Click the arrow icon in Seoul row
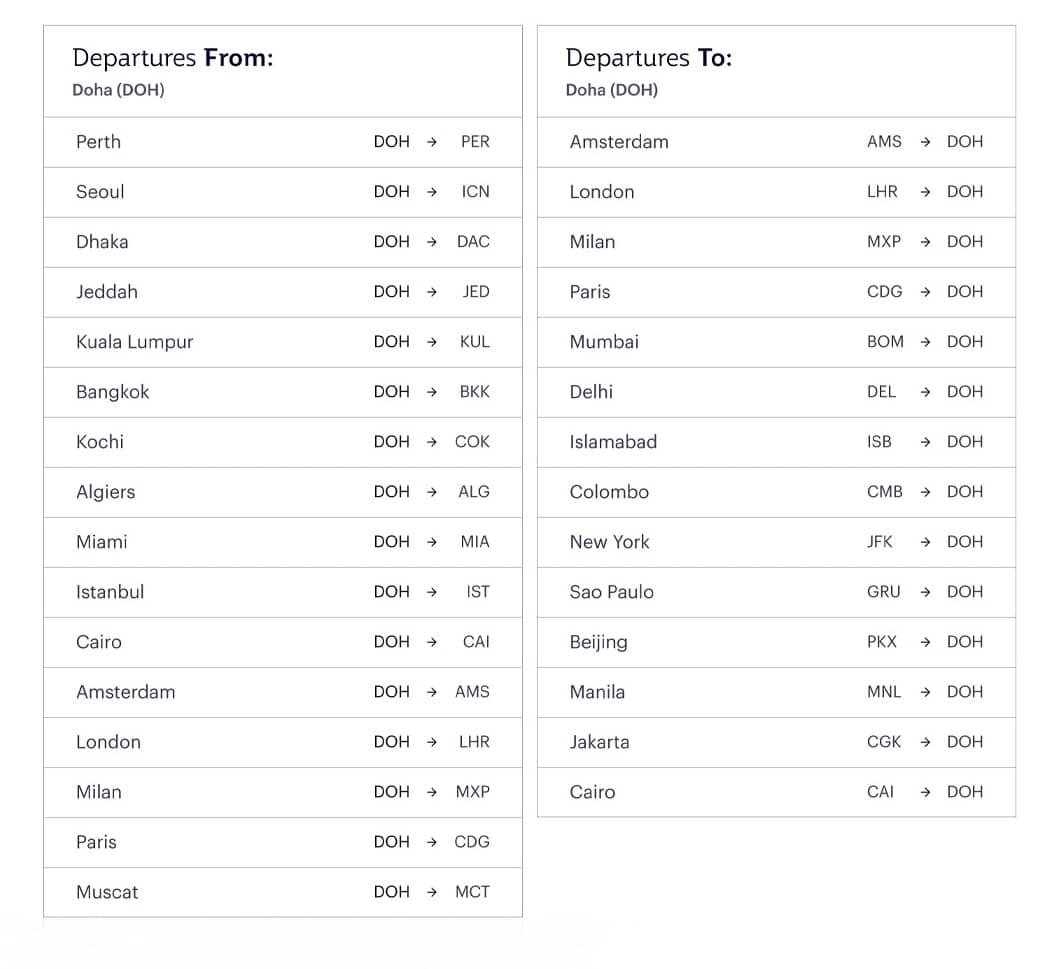This screenshot has height=969, width=1041. pos(432,192)
